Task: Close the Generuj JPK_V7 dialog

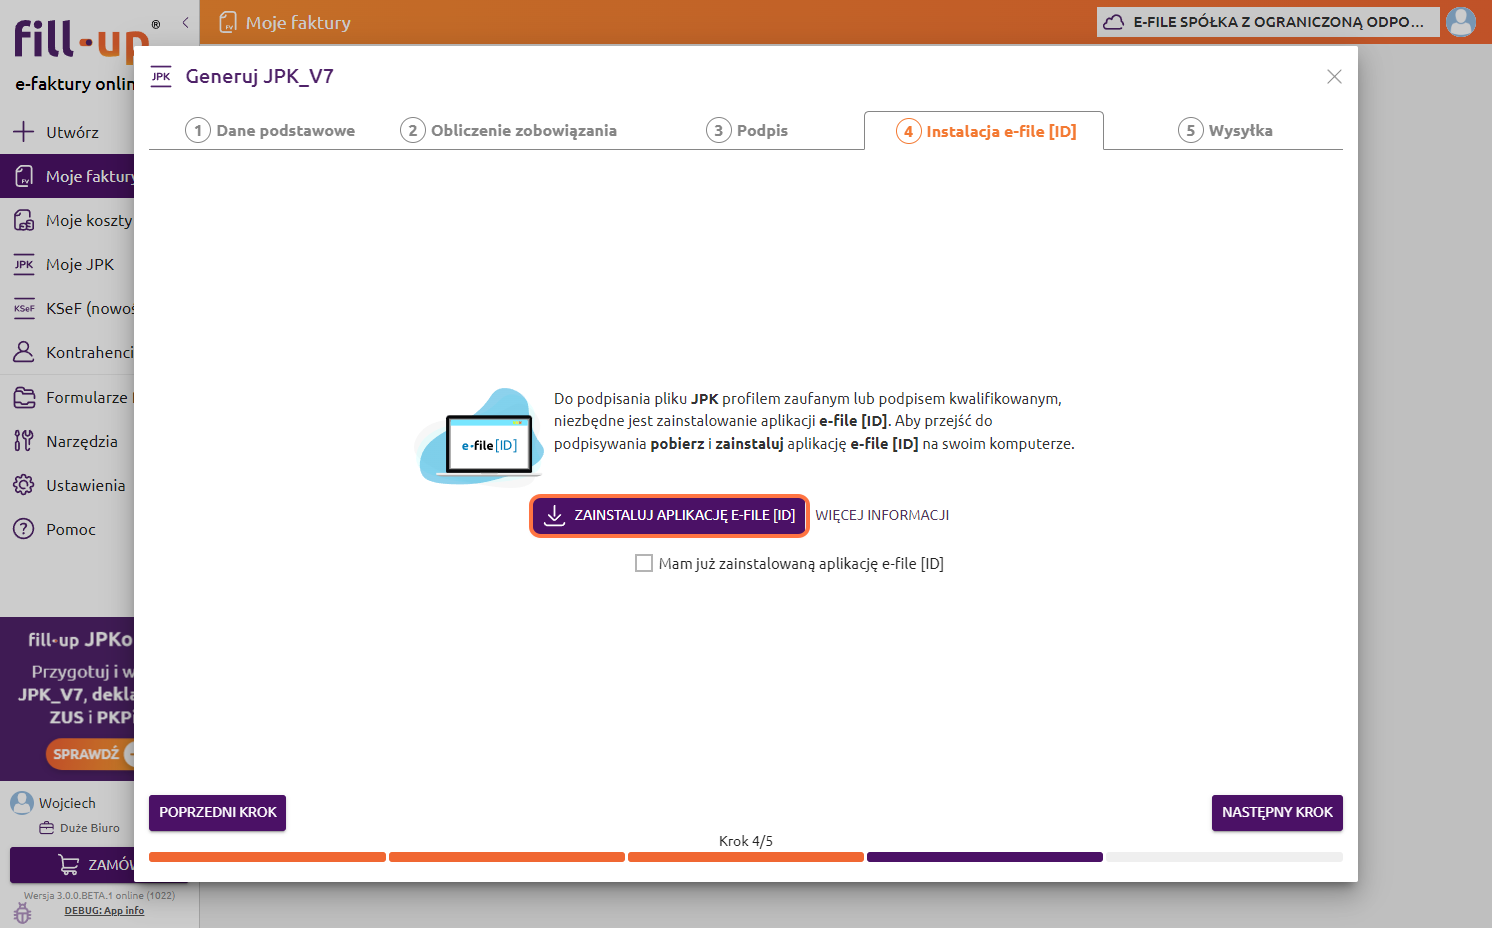Action: pyautogui.click(x=1334, y=76)
